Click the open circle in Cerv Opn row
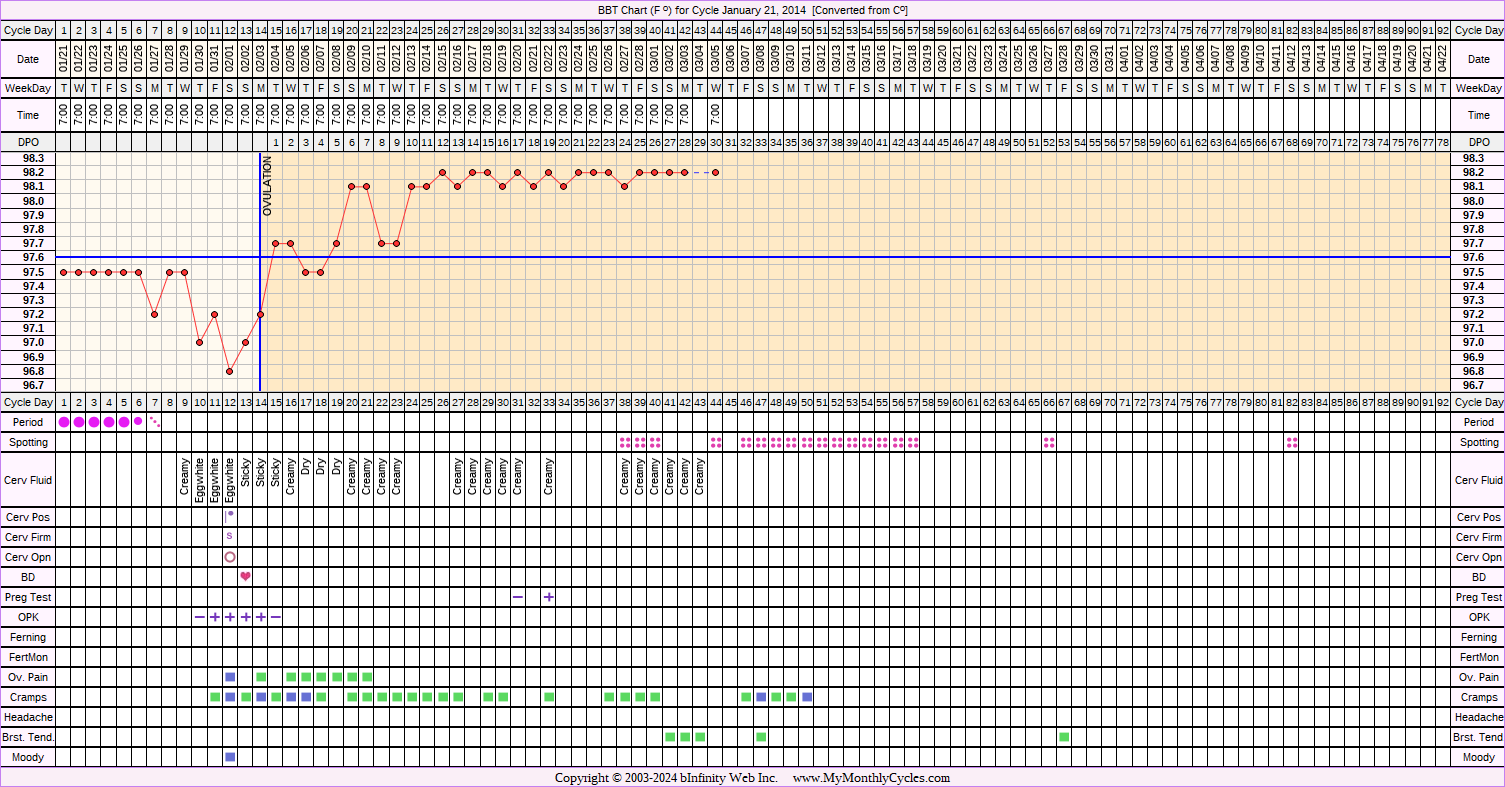 230,557
